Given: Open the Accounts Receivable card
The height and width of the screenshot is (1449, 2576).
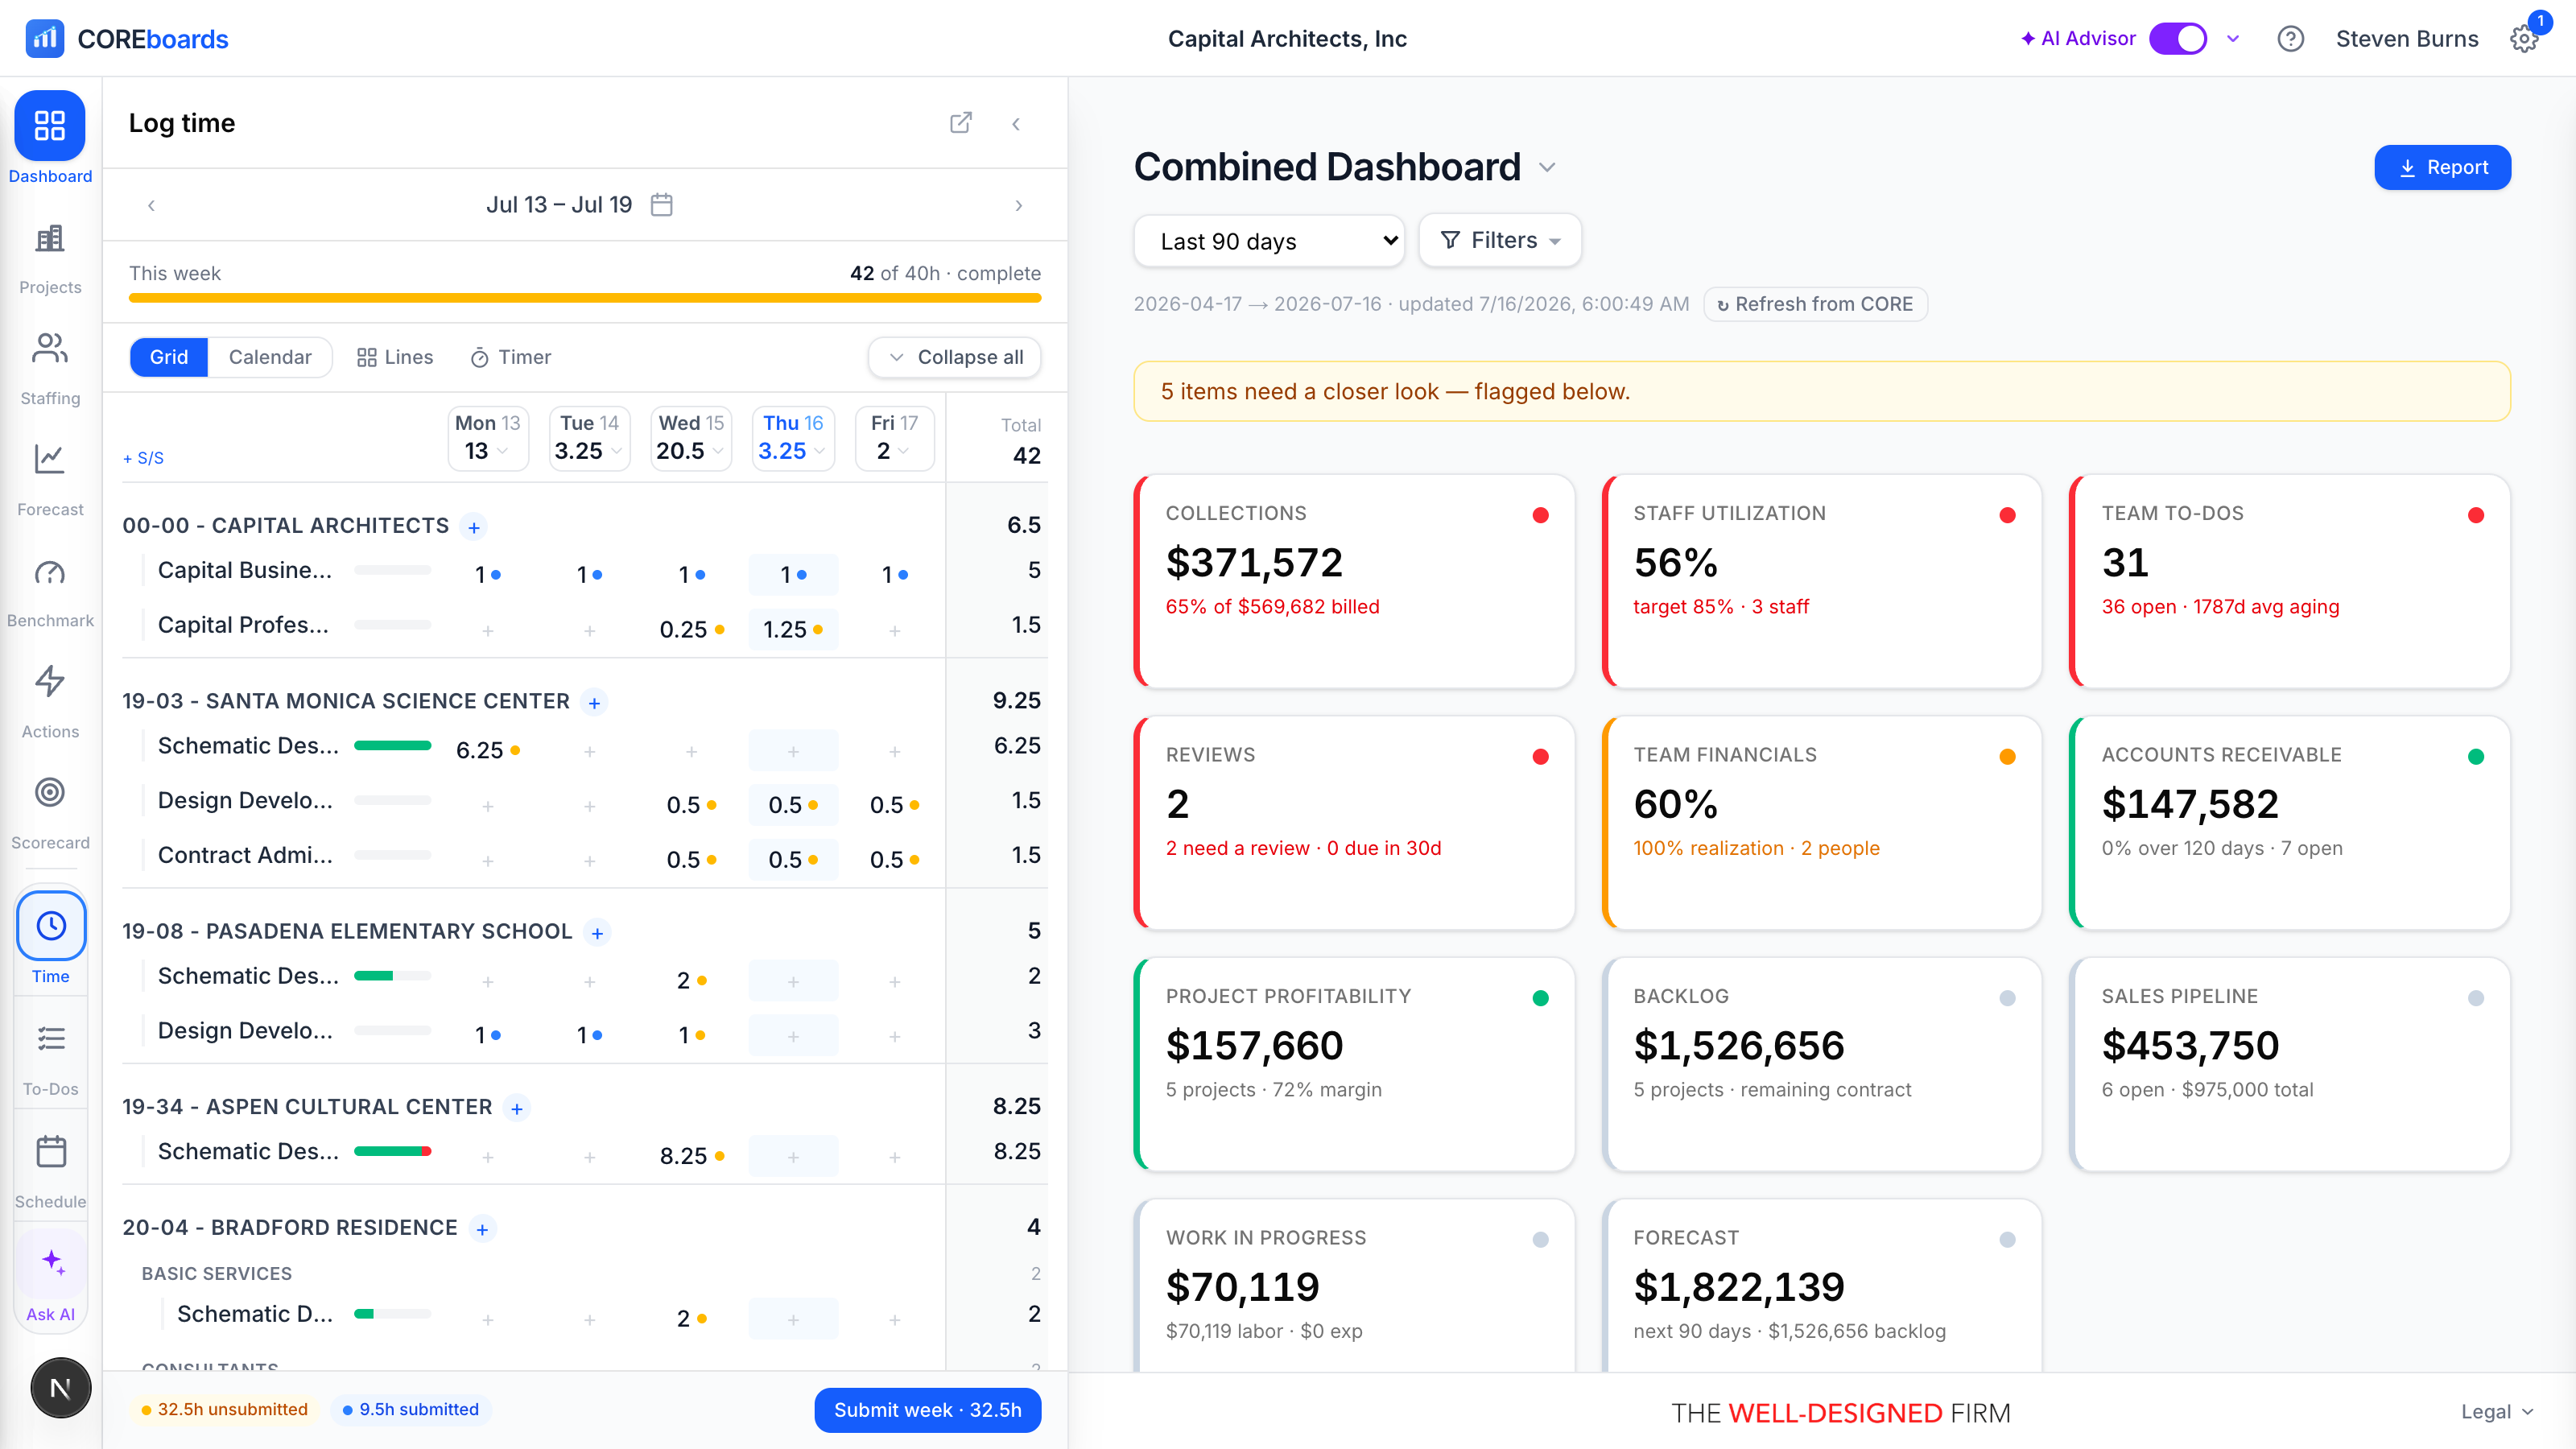Looking at the screenshot, I should tap(2290, 822).
